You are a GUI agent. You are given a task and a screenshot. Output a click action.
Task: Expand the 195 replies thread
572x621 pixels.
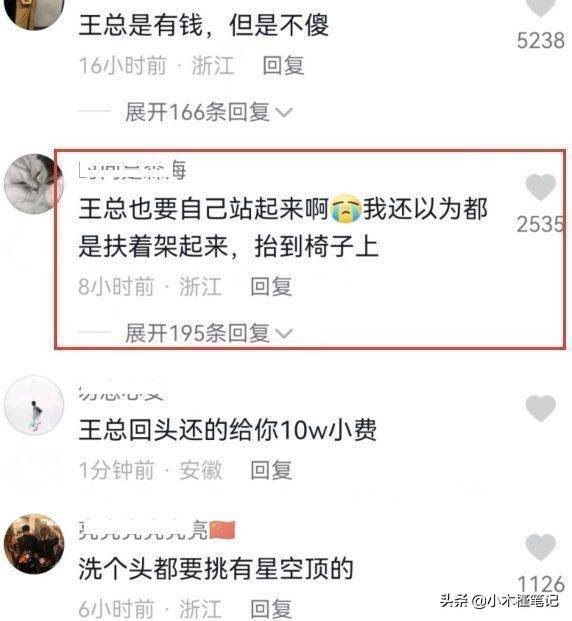[197, 333]
